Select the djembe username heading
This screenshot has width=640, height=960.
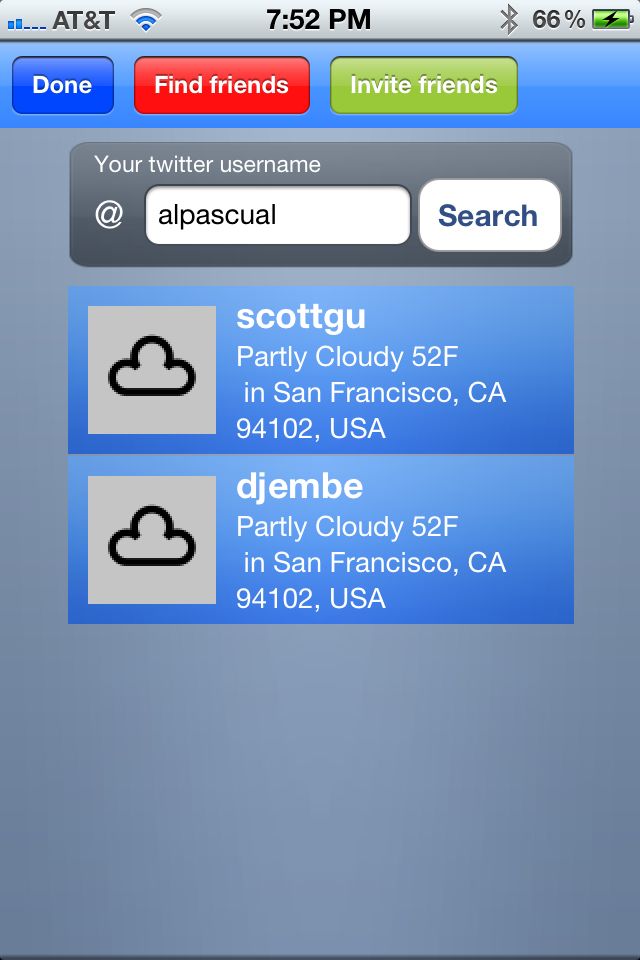pyautogui.click(x=299, y=487)
